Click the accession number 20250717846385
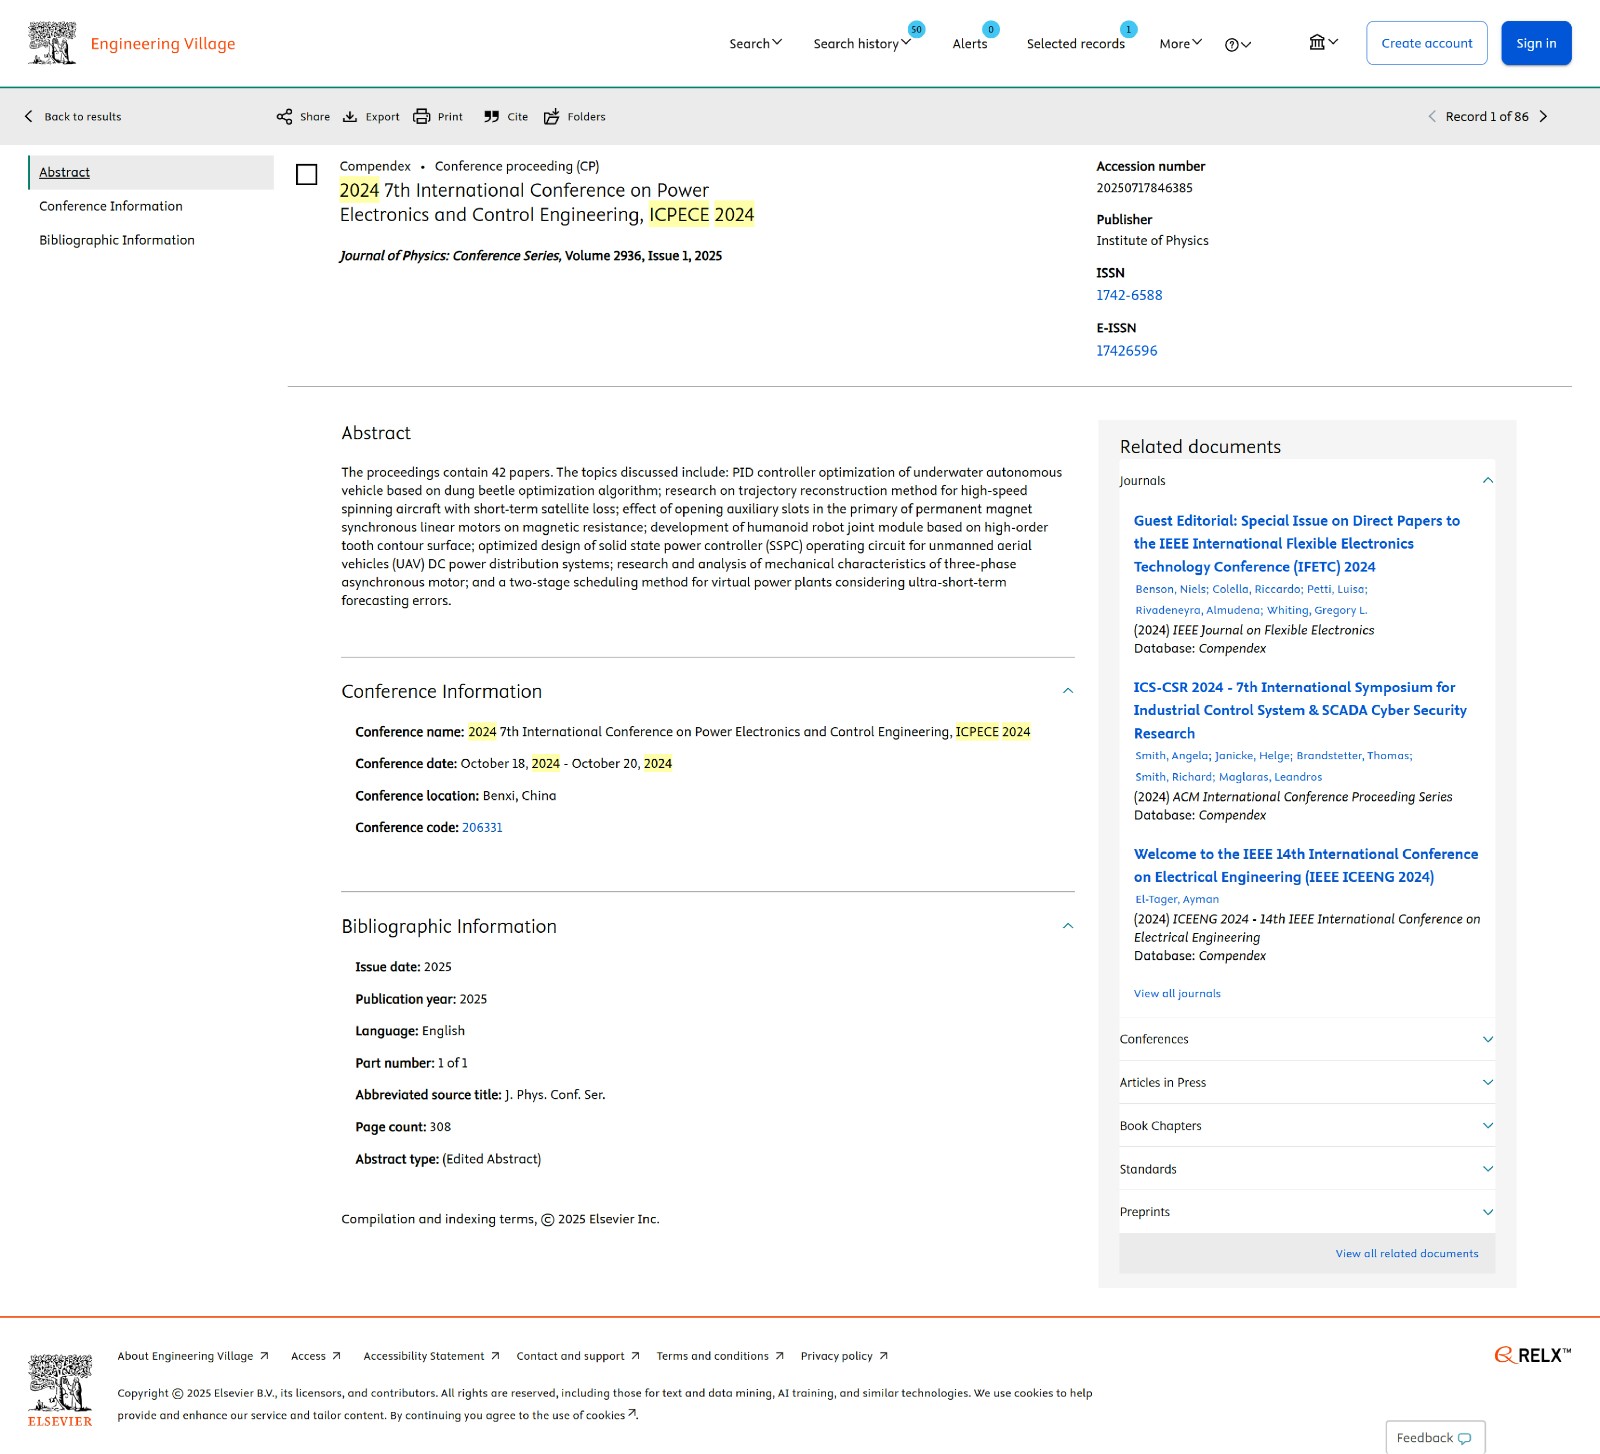 pyautogui.click(x=1144, y=188)
